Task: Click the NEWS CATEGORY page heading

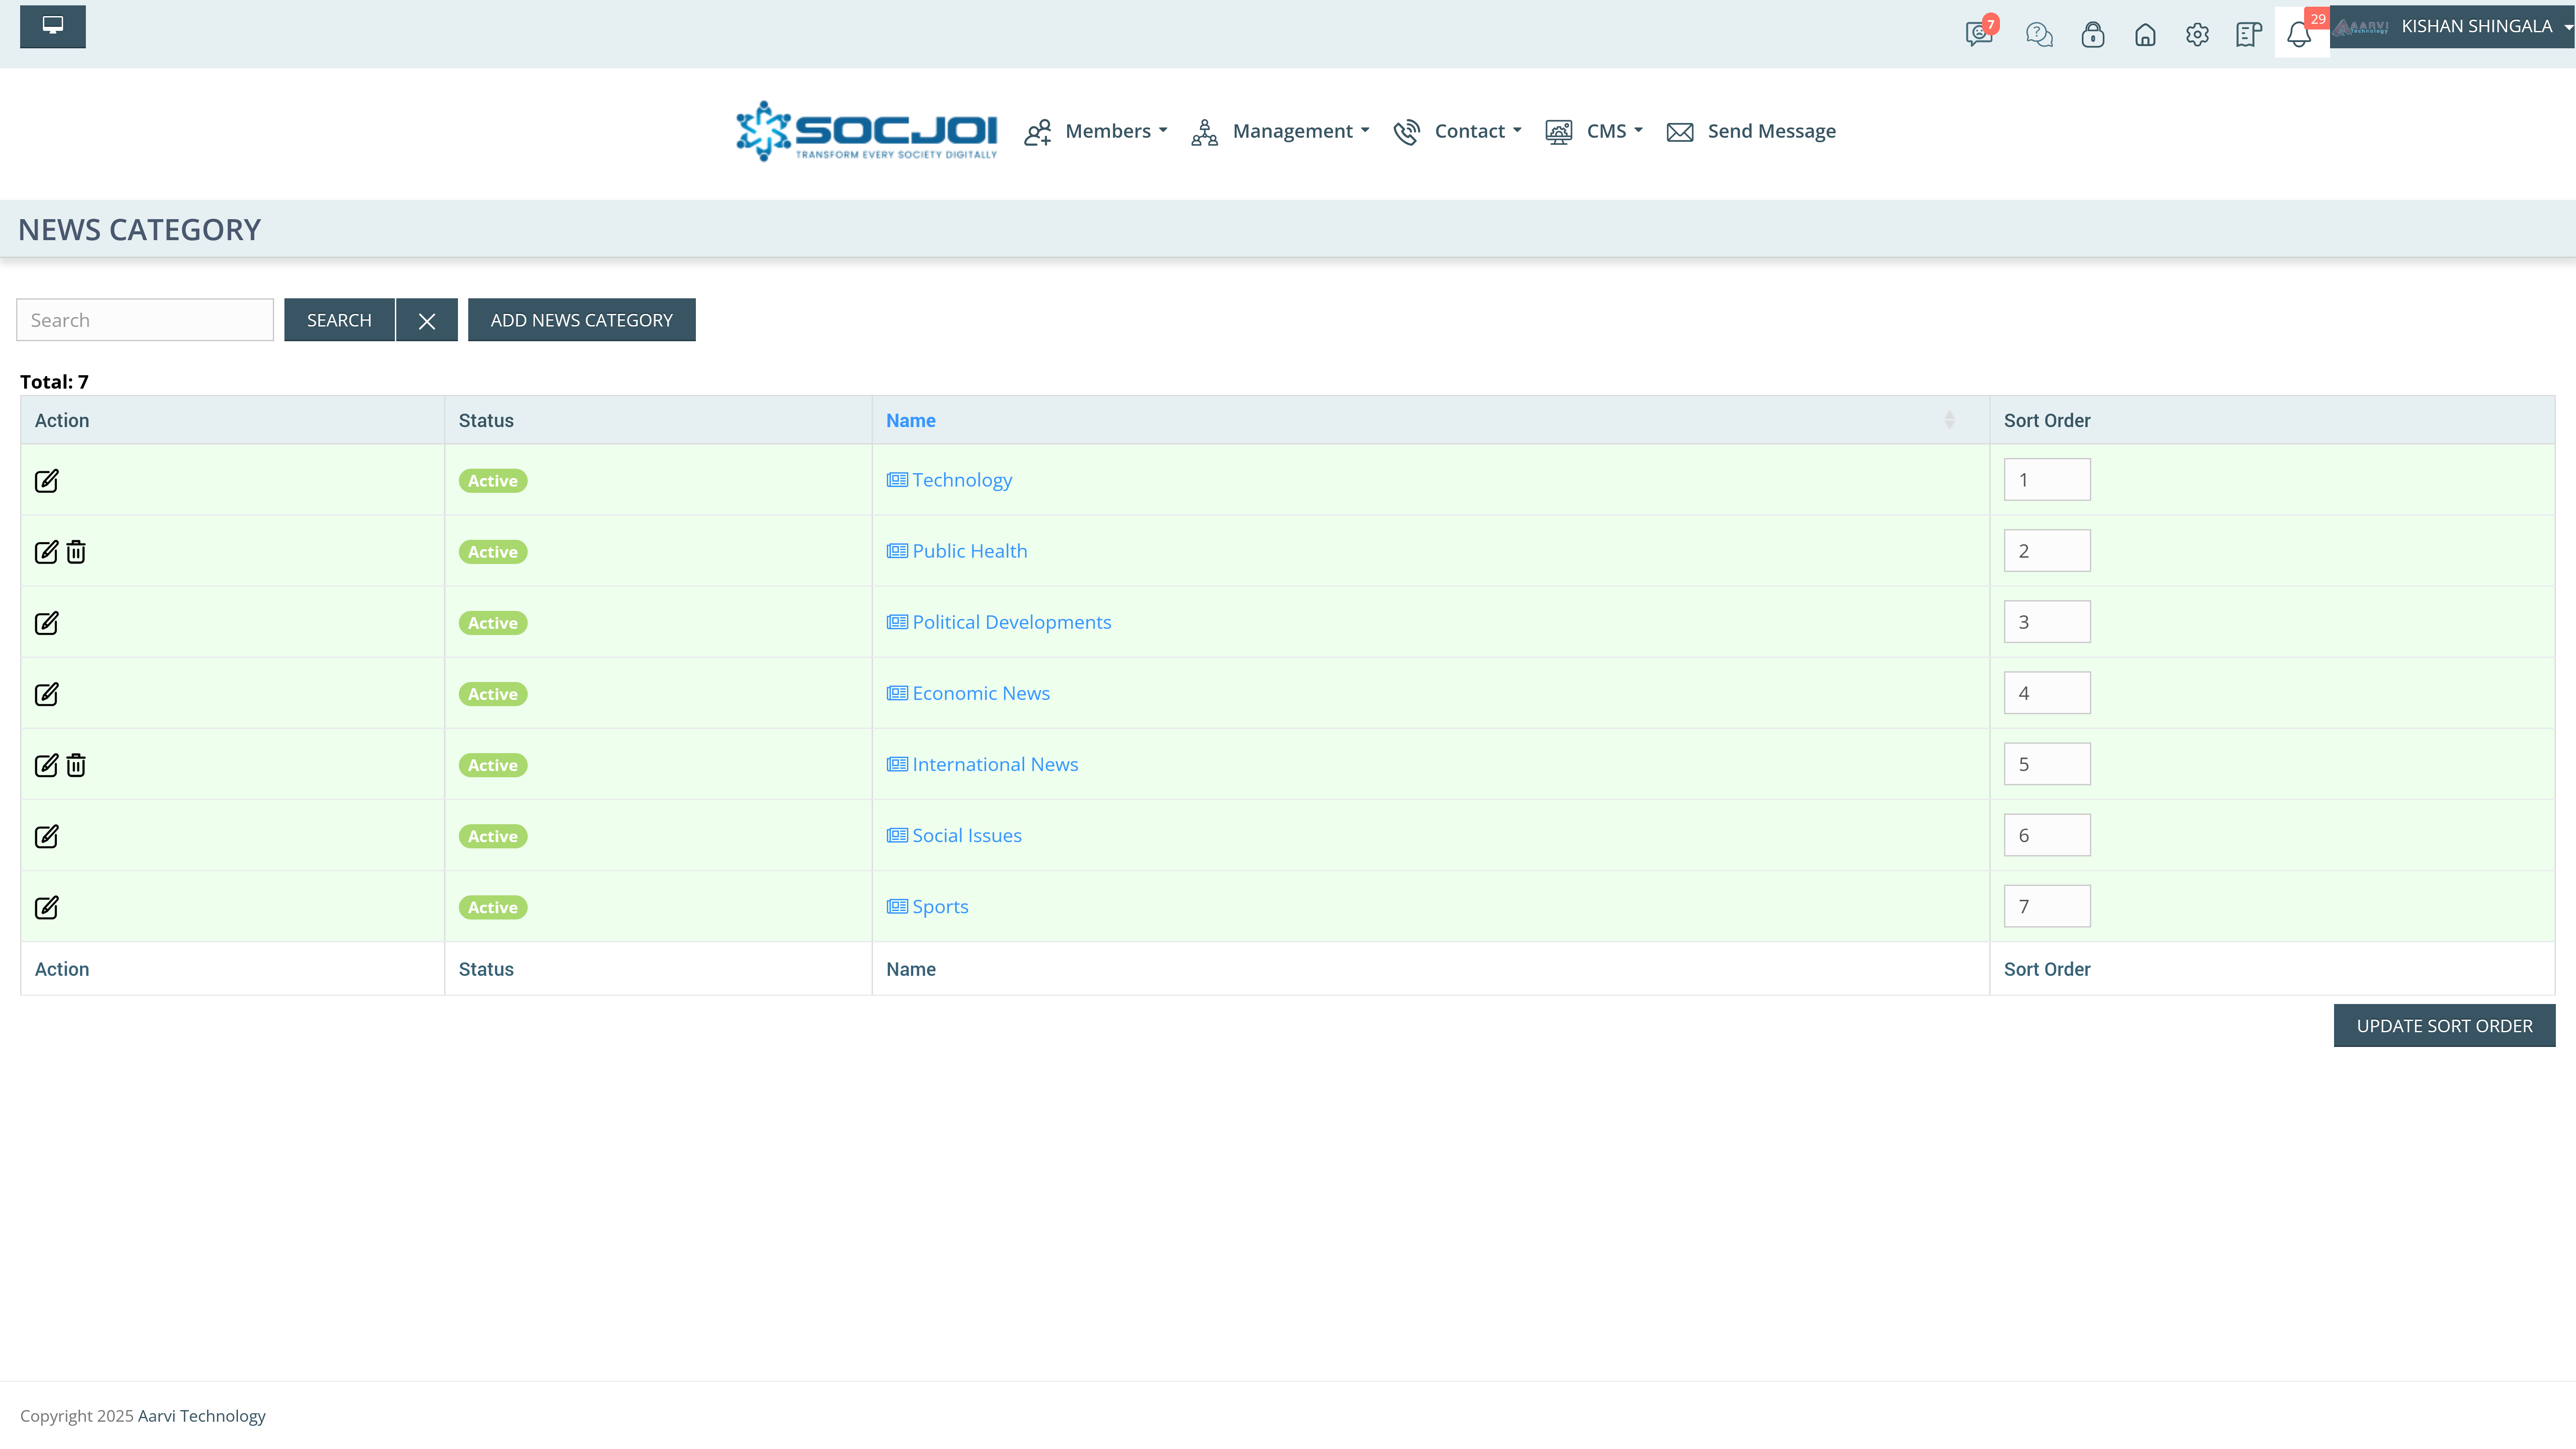Action: point(139,230)
